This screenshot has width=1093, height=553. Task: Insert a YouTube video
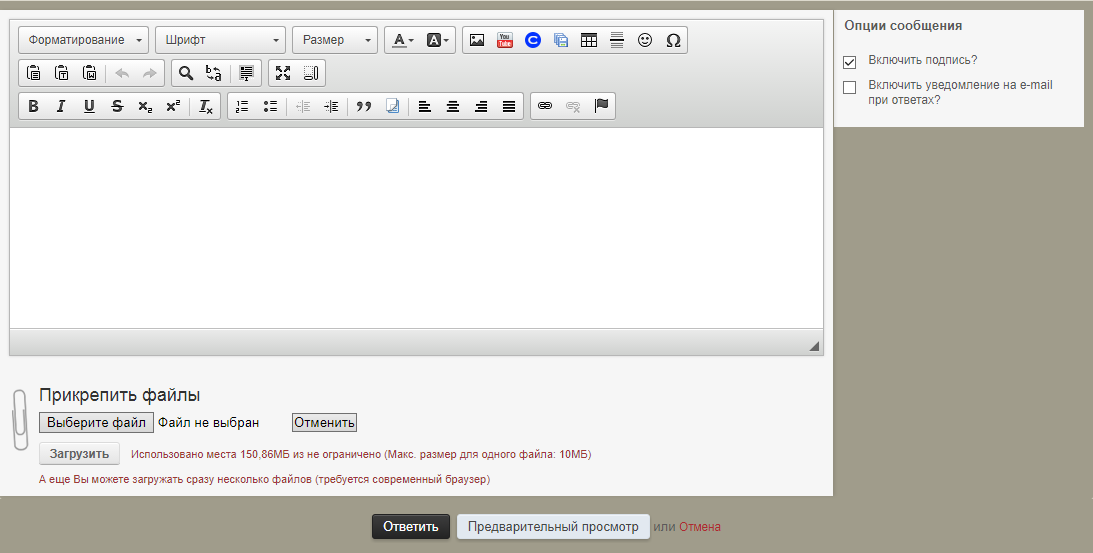tap(505, 40)
